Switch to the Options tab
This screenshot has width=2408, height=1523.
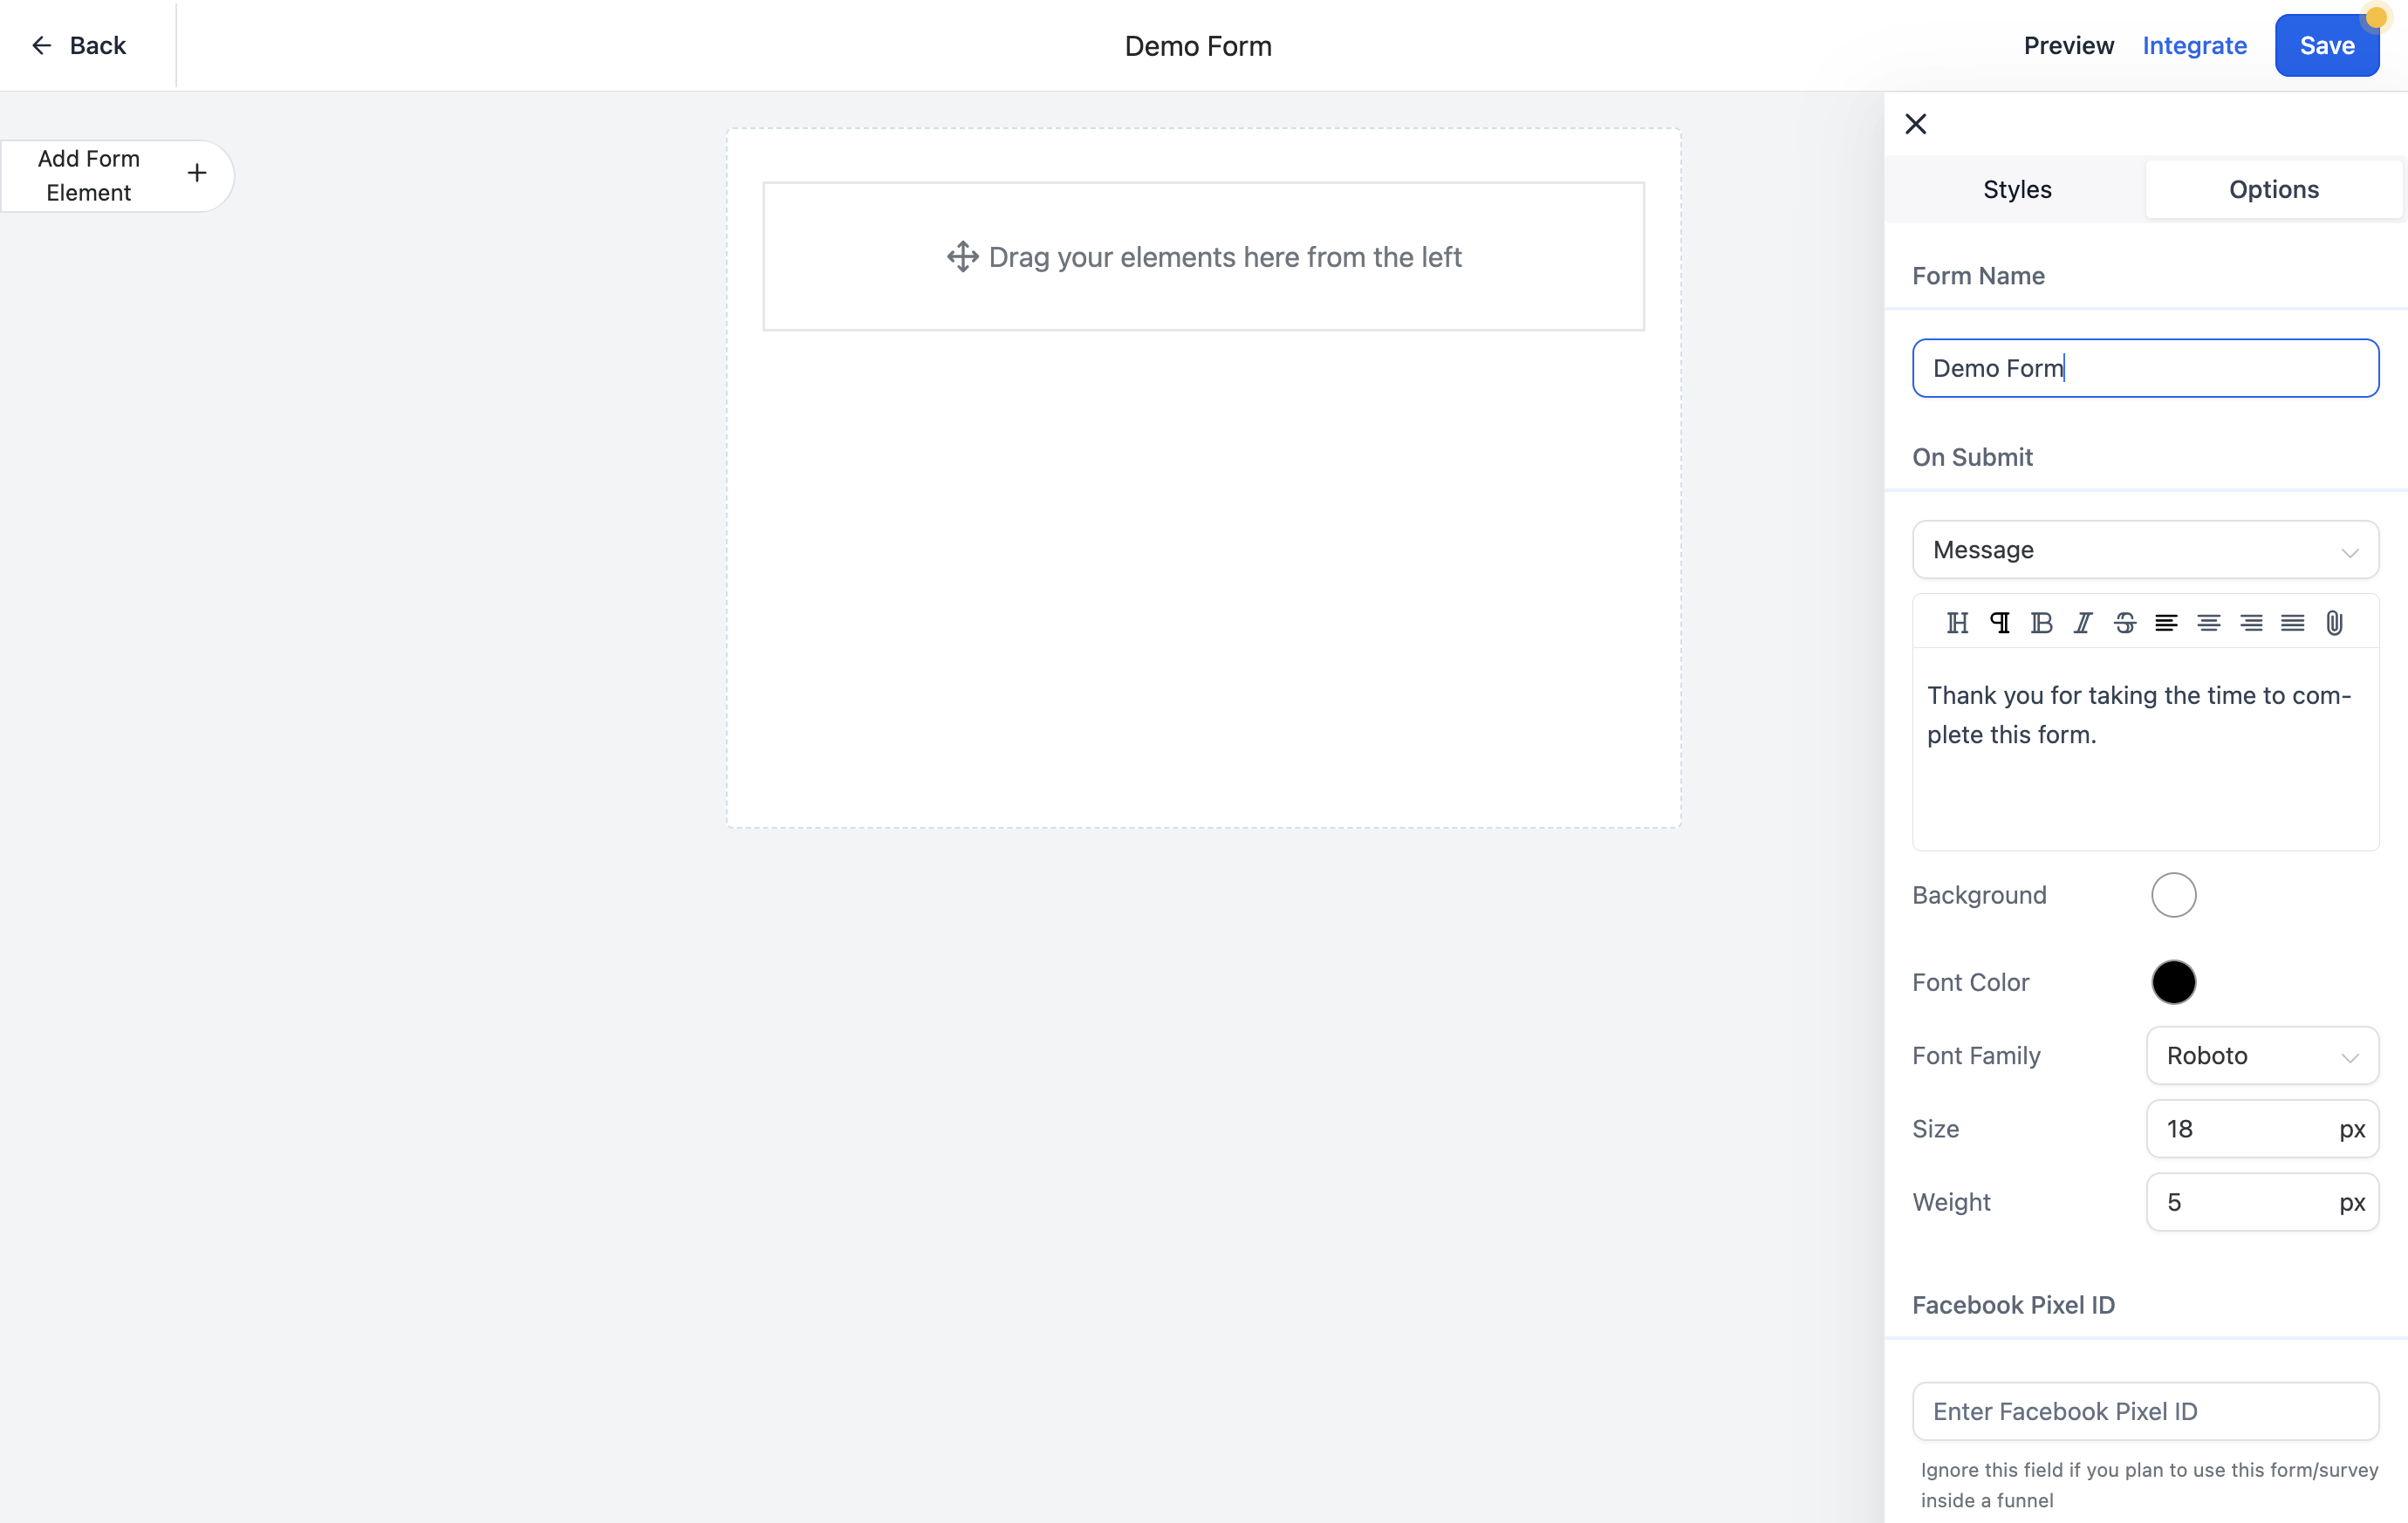coord(2273,190)
